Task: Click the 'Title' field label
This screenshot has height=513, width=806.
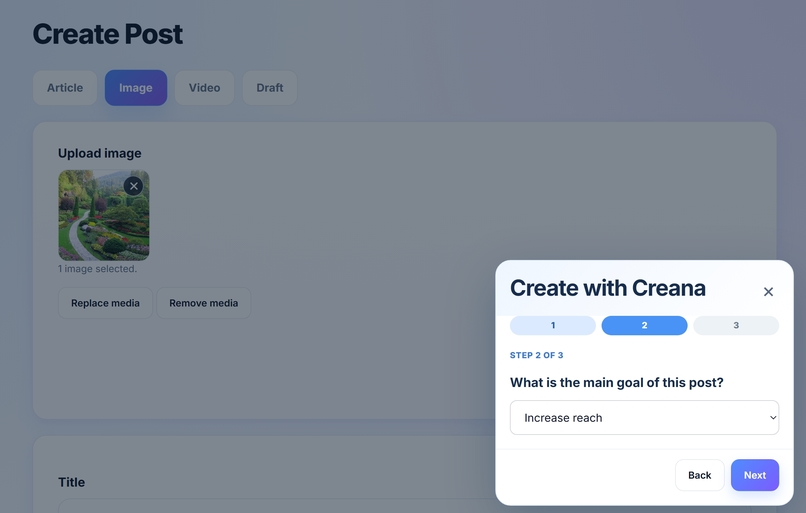Action: (x=71, y=482)
